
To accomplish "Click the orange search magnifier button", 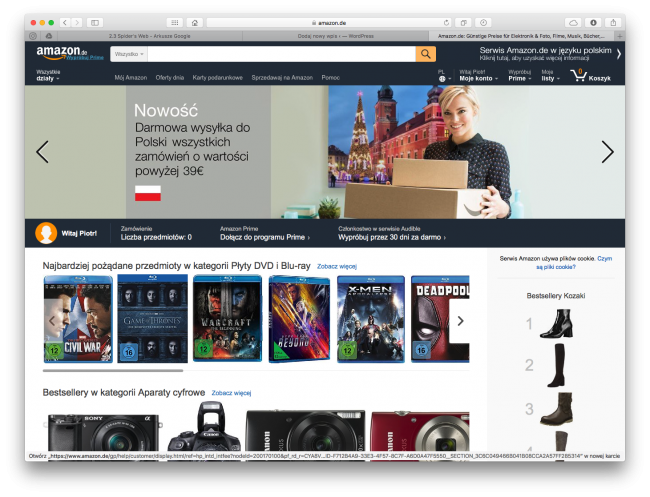I will click(425, 54).
